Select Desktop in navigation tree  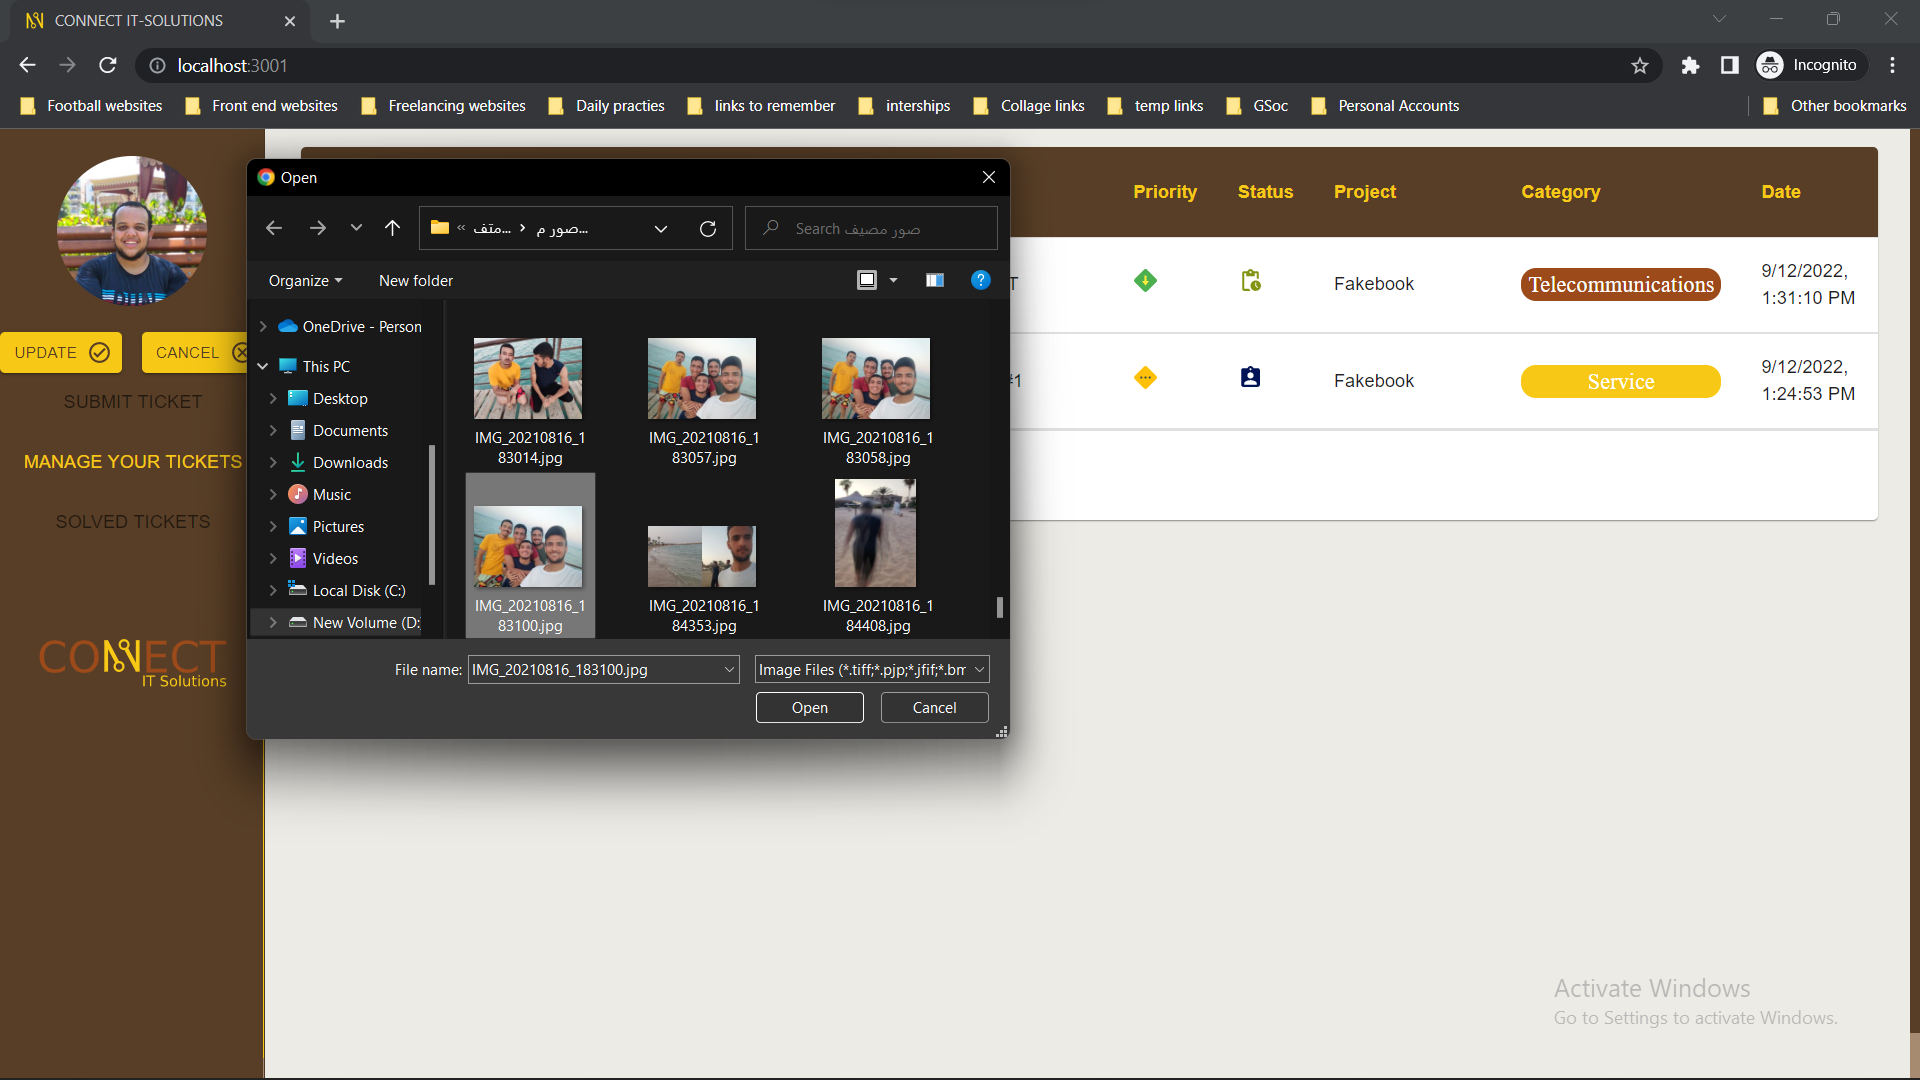click(340, 399)
